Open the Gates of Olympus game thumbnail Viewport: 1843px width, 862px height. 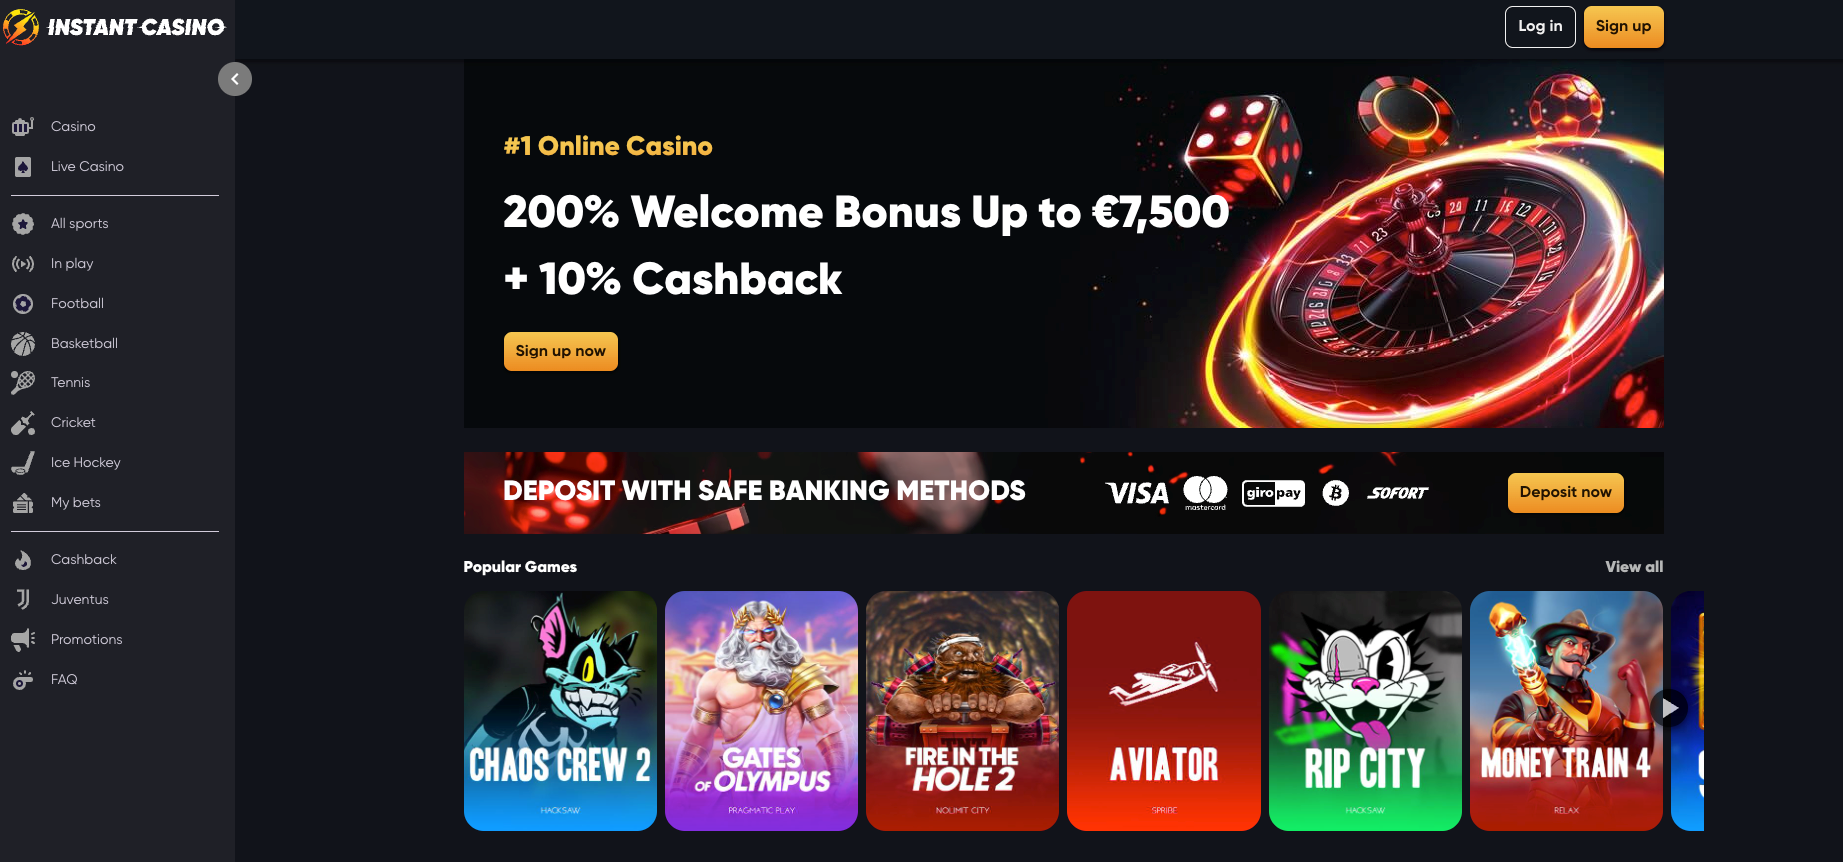761,711
